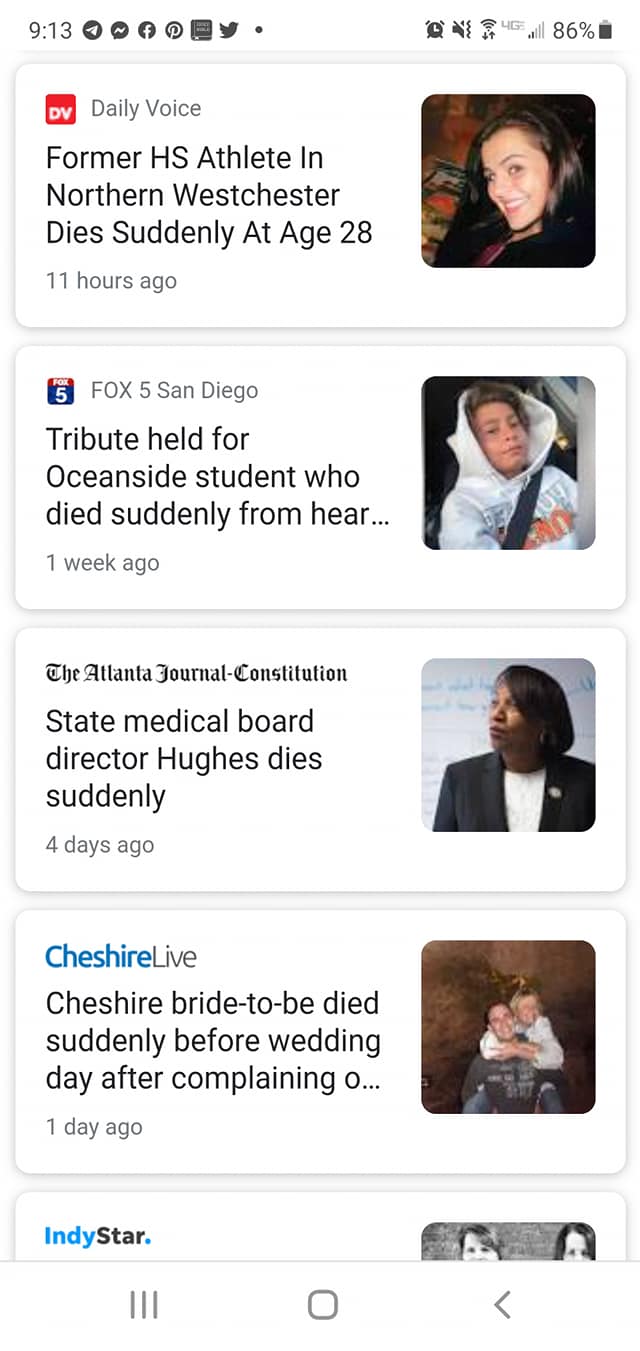Tap the Daily Voice DV logo
This screenshot has width=640, height=1351.
pos(60,109)
